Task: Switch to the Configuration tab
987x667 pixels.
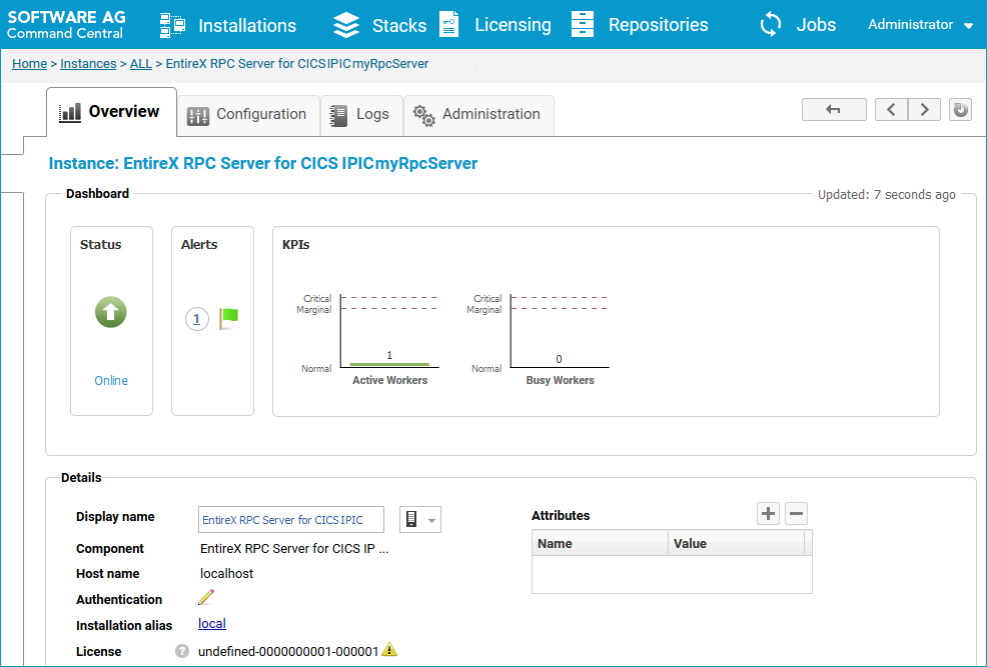Action: (x=248, y=115)
